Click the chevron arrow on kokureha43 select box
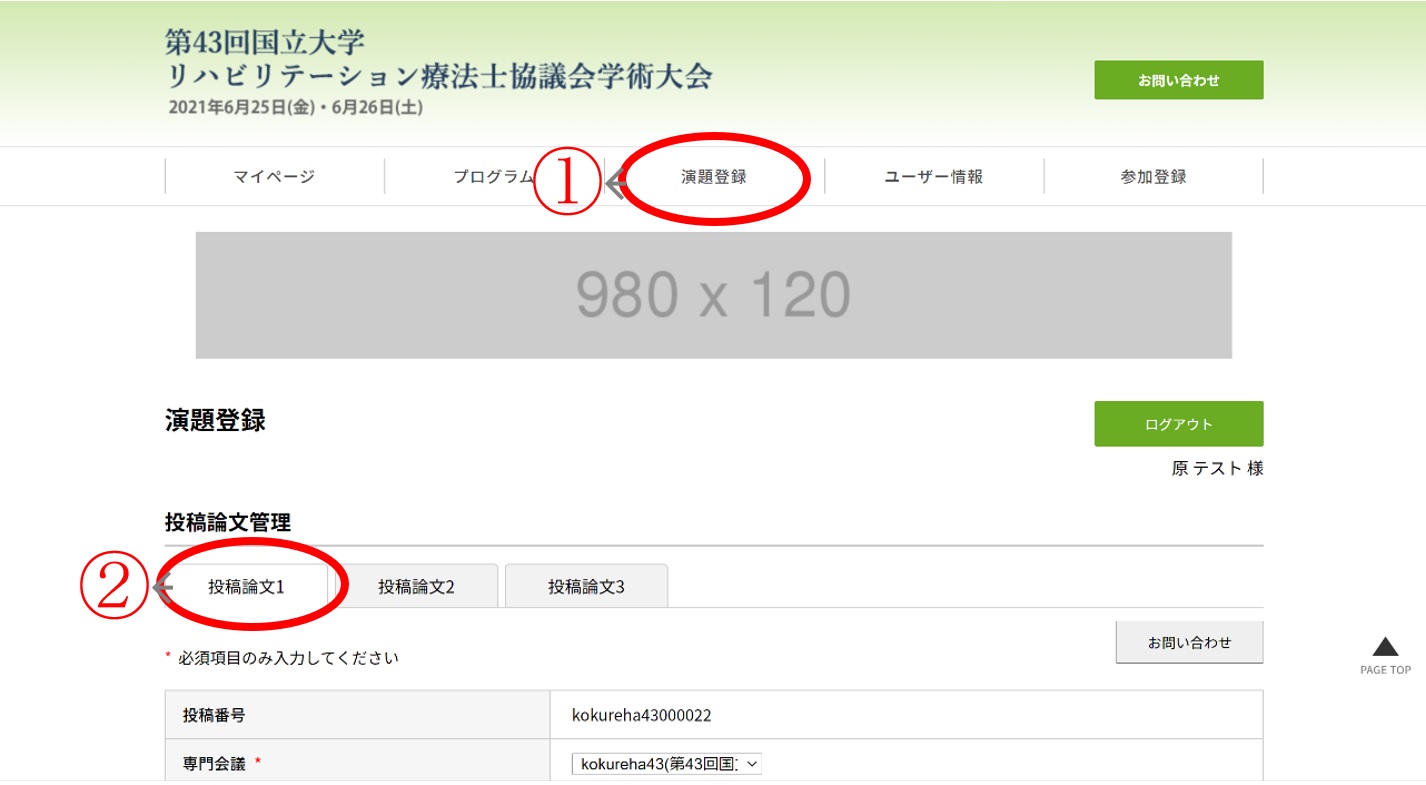The height and width of the screenshot is (785, 1426). click(x=752, y=764)
